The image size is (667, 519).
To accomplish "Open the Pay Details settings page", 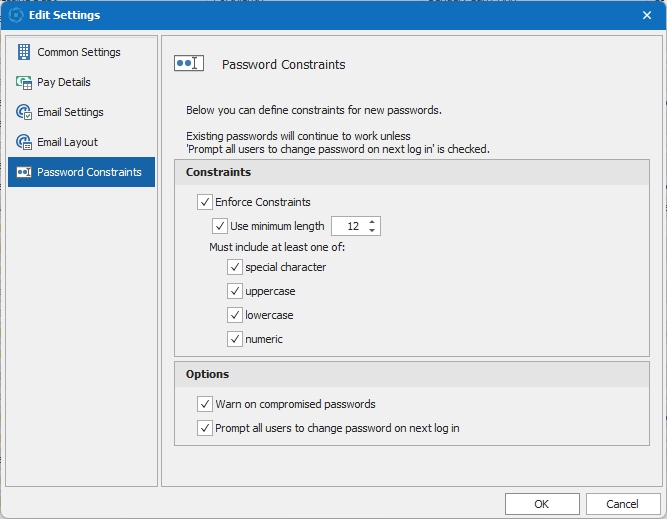I will pyautogui.click(x=64, y=82).
